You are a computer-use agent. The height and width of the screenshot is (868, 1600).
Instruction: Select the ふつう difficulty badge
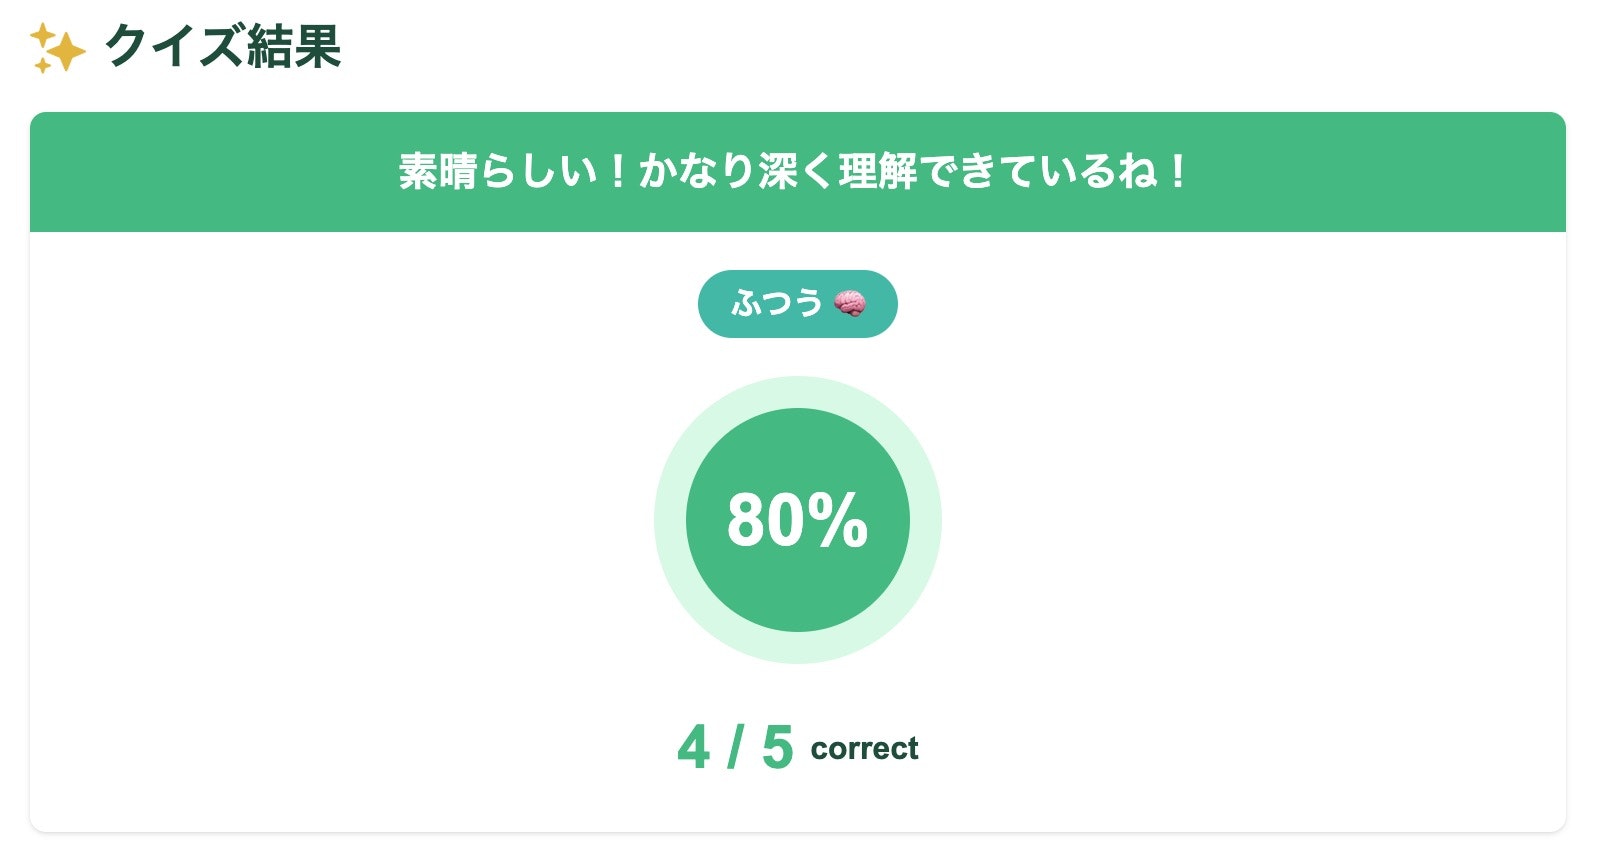pyautogui.click(x=797, y=304)
